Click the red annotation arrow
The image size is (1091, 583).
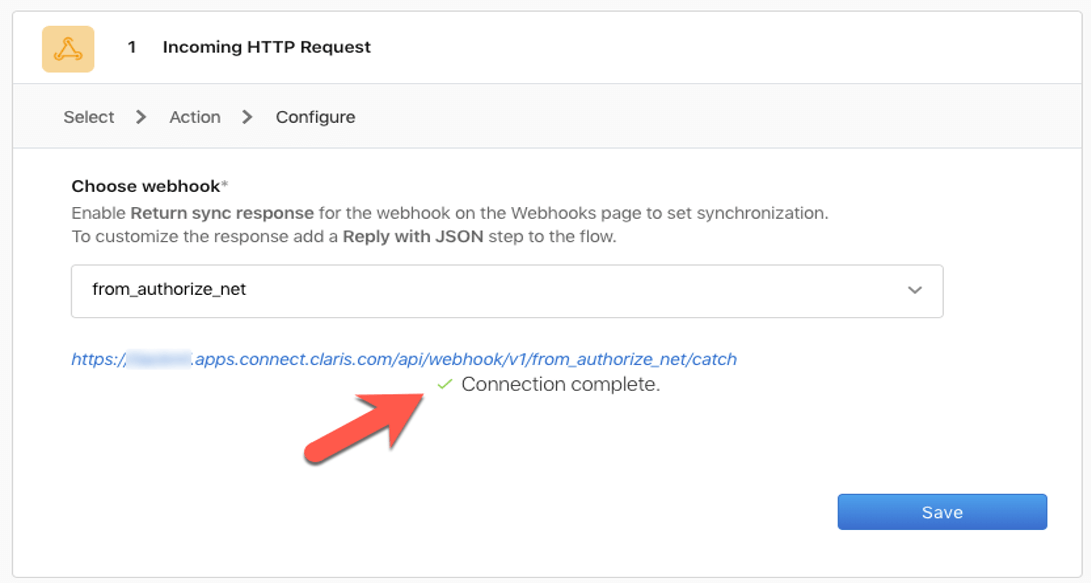coord(364,427)
